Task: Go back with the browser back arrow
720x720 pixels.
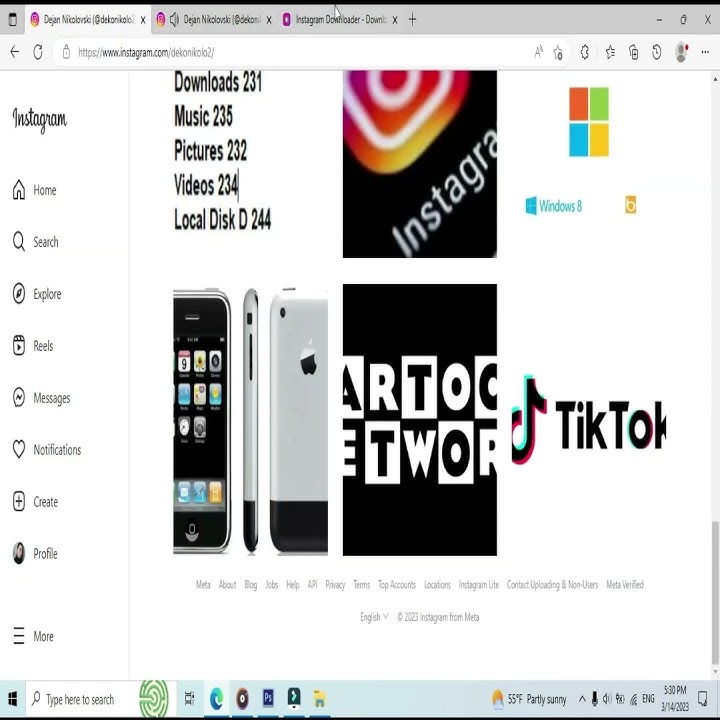Action: point(15,52)
